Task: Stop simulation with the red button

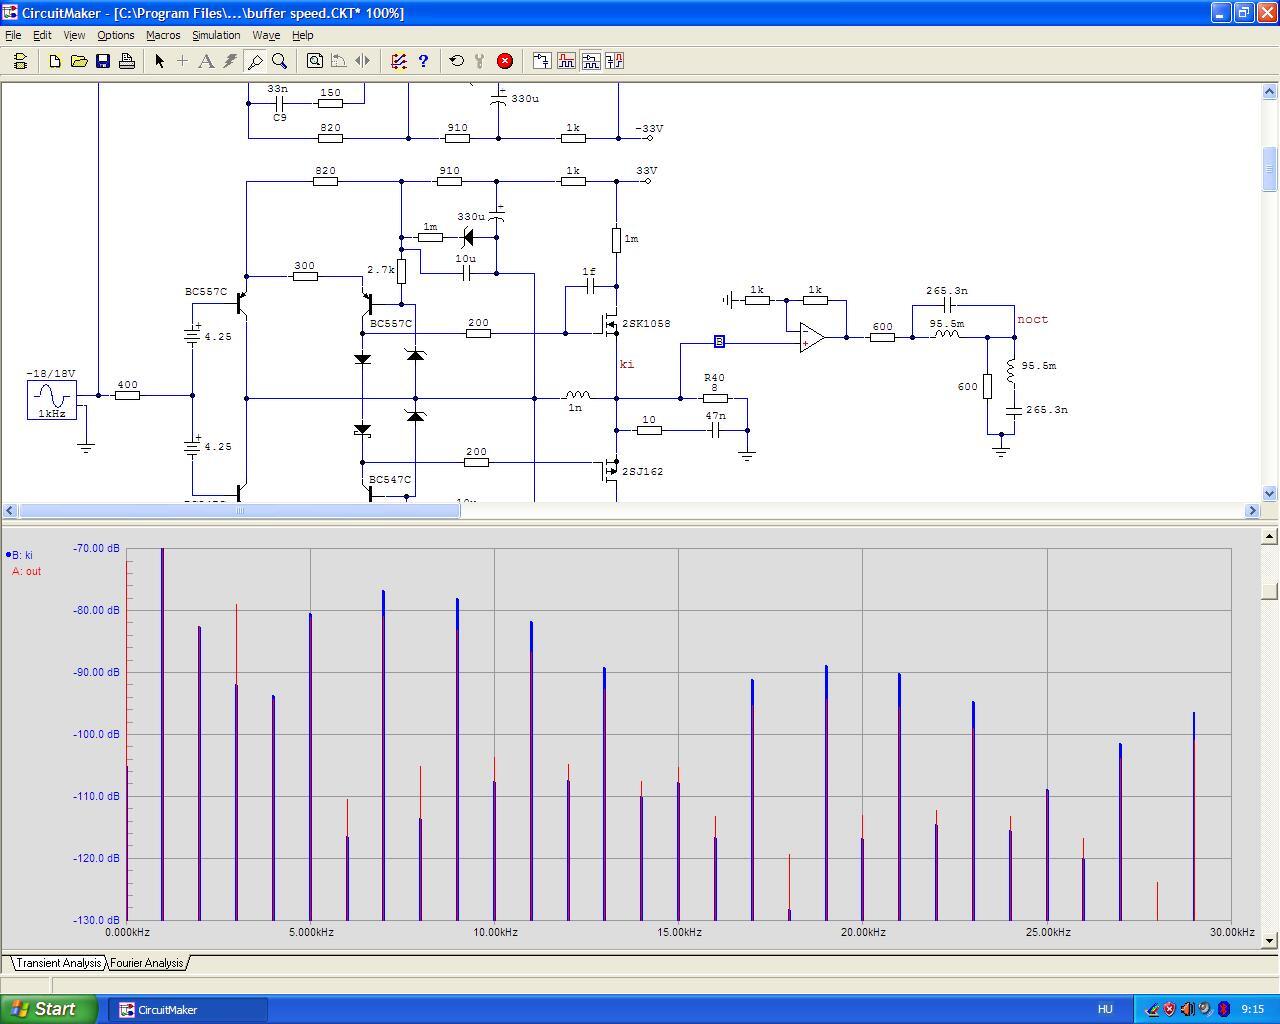Action: click(505, 61)
